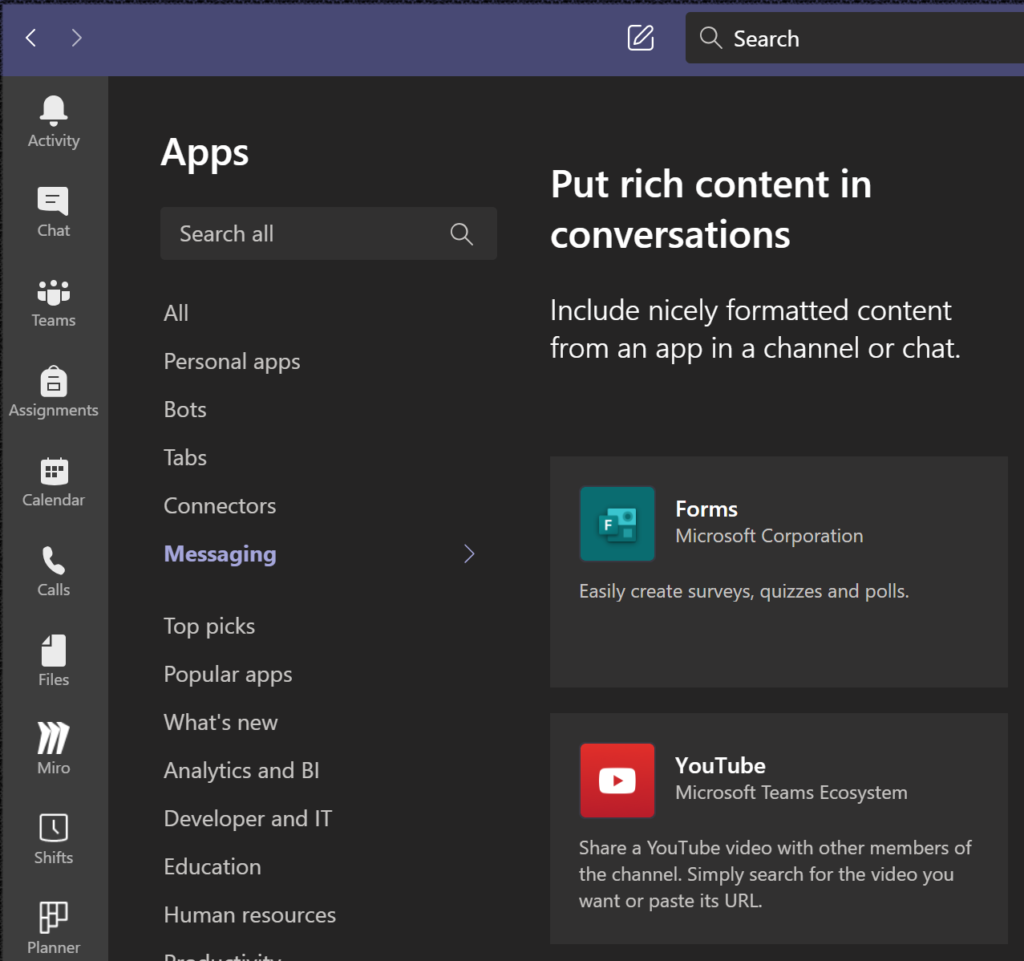
Task: Open the Top picks list
Action: click(x=209, y=627)
